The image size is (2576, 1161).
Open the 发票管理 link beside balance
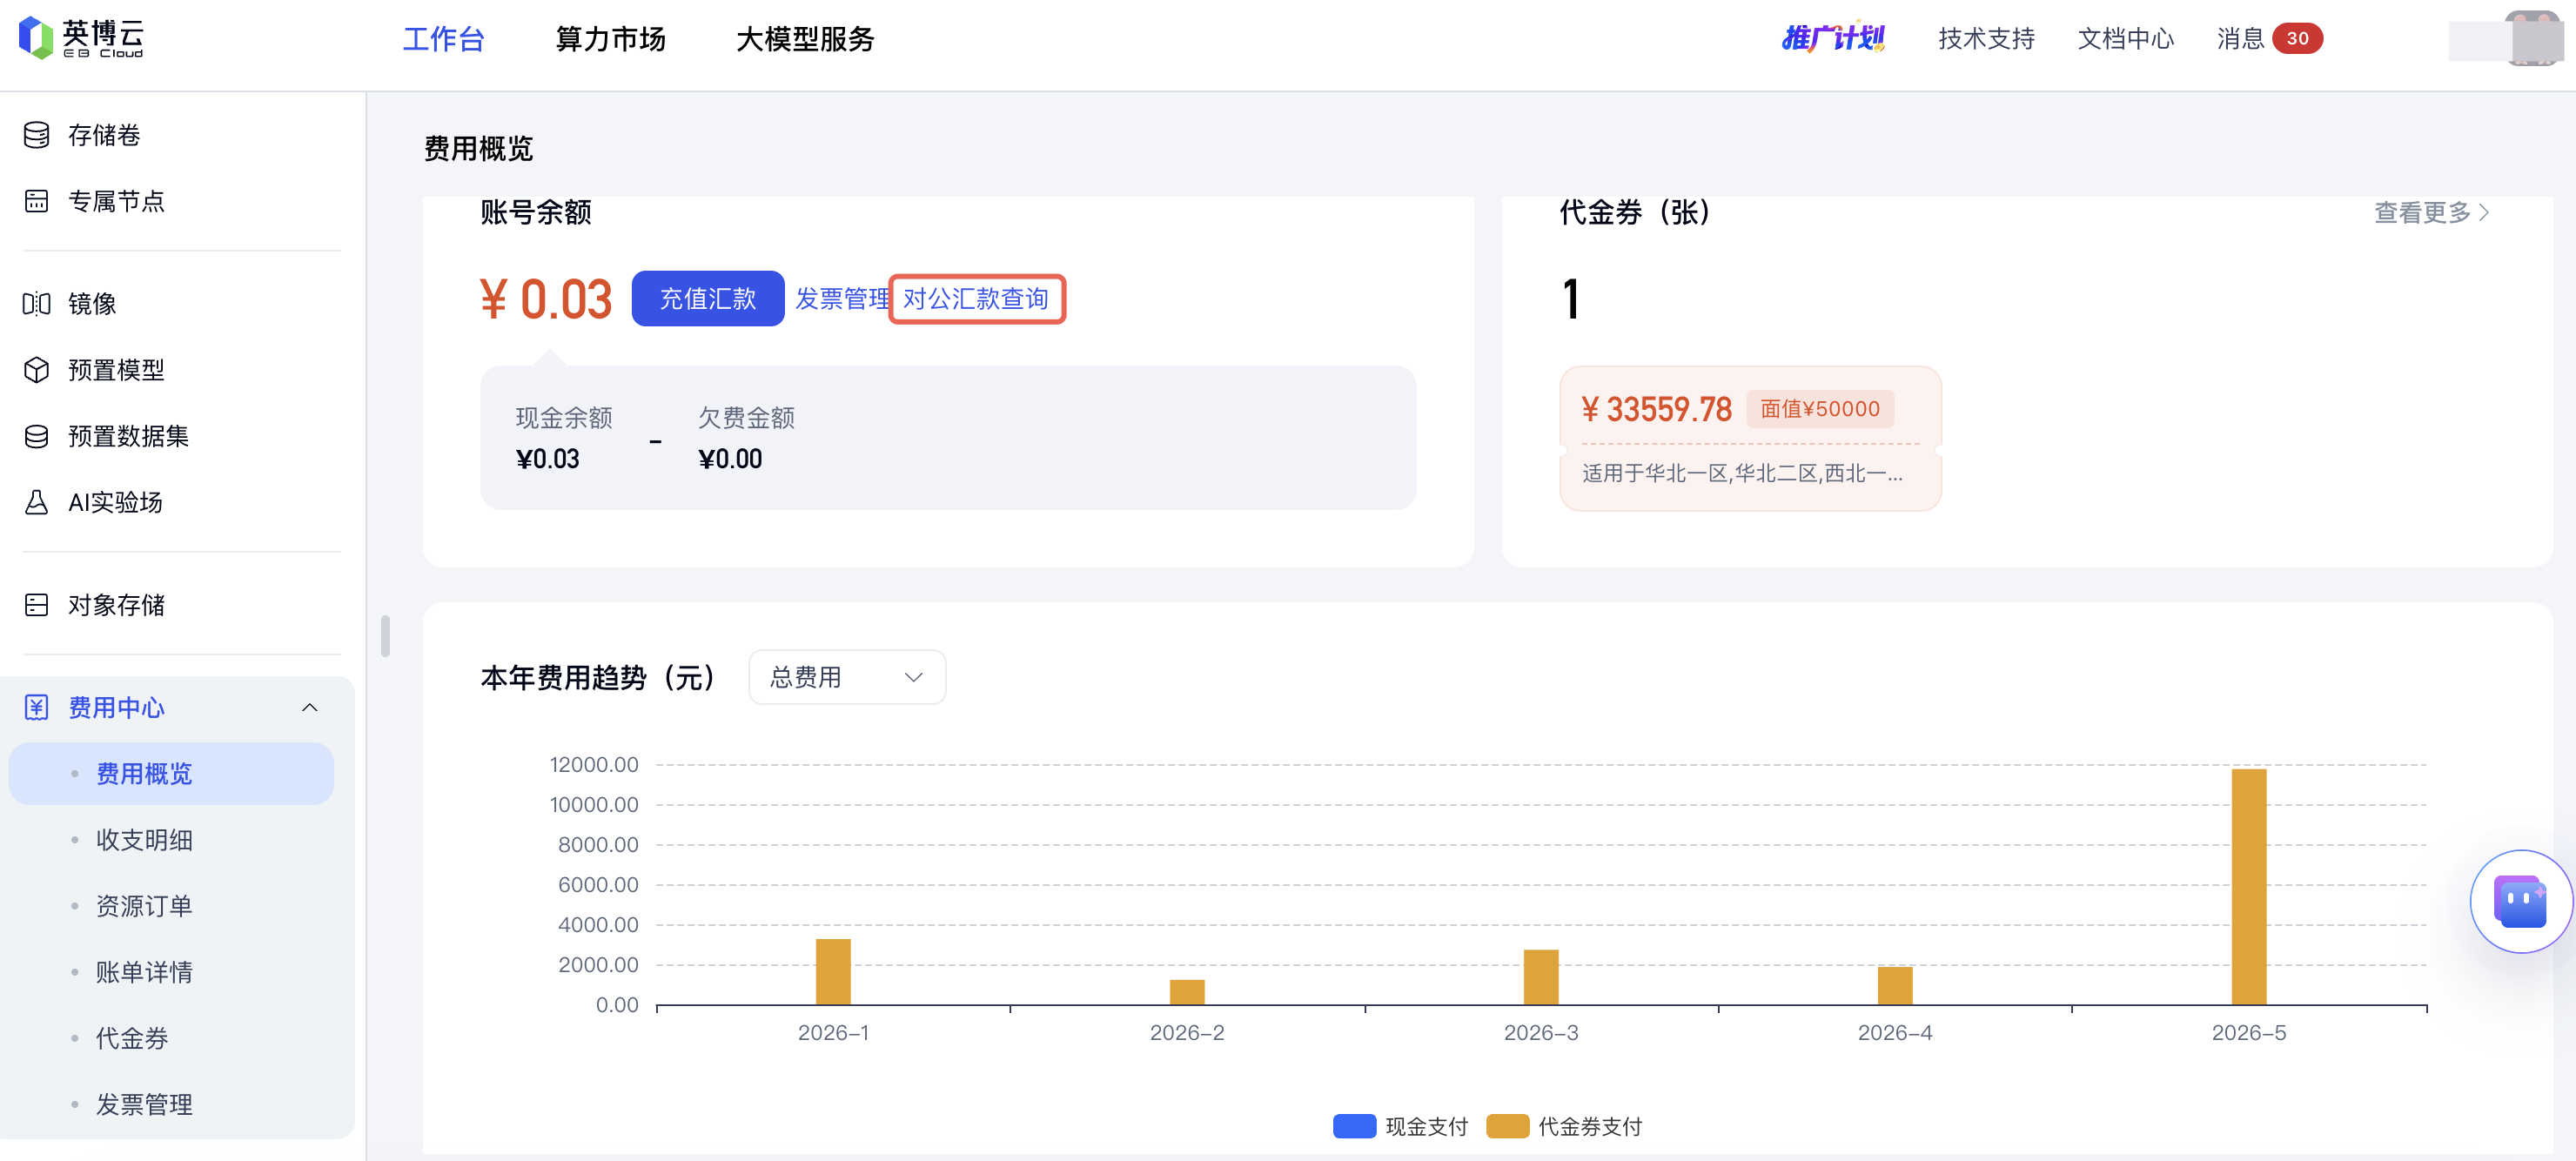coord(842,298)
